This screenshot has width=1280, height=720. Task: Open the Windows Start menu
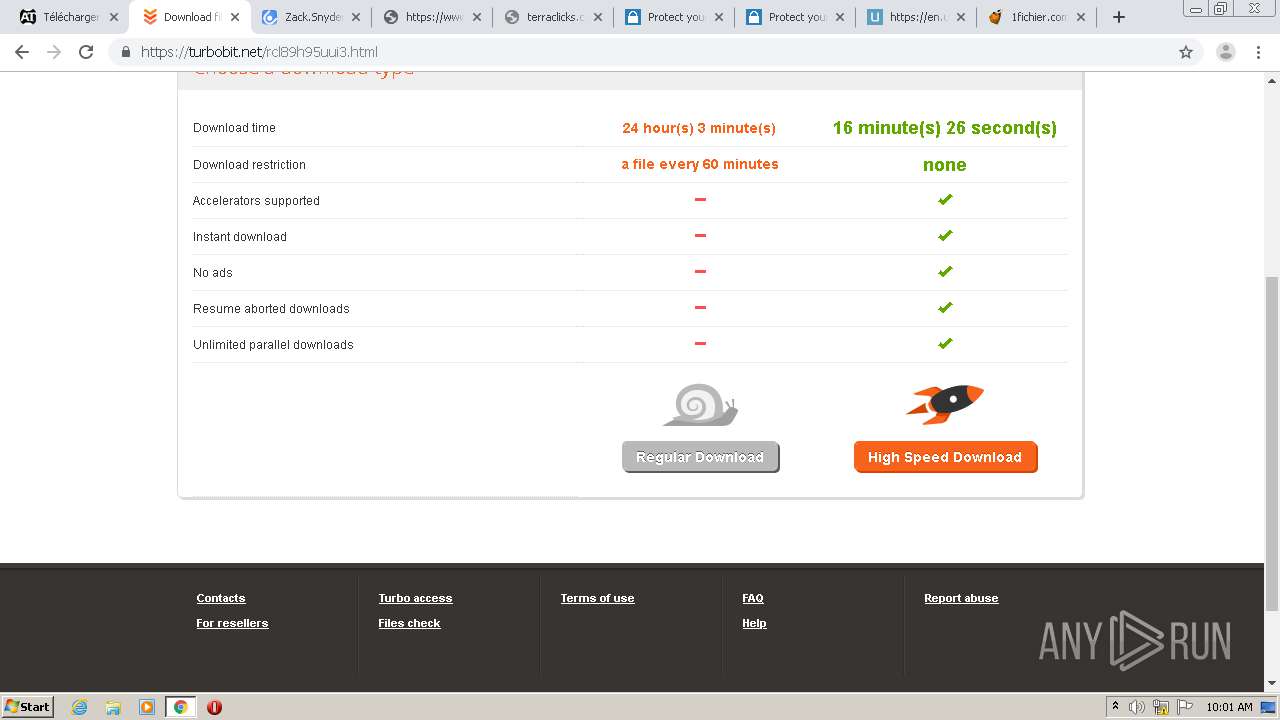coord(27,707)
